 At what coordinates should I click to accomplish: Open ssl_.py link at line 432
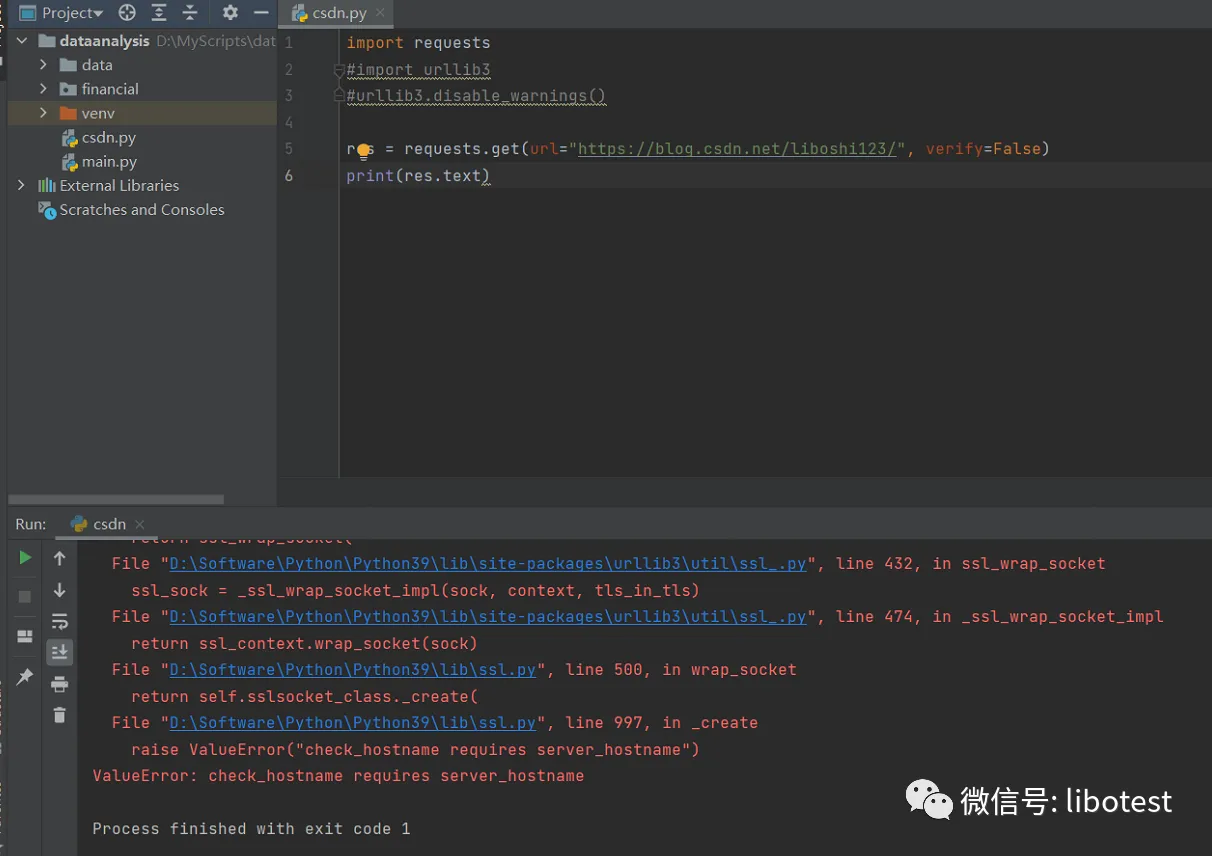[488, 564]
